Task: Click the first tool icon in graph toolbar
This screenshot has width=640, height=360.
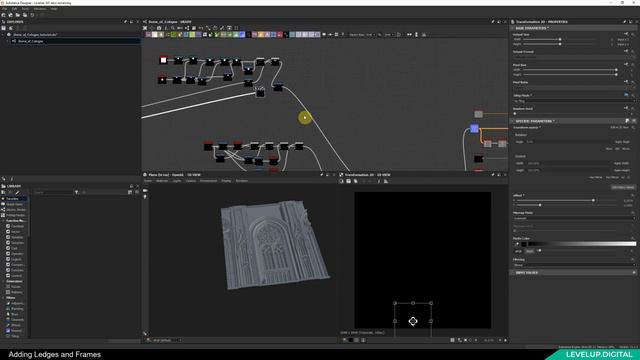Action: coord(145,28)
